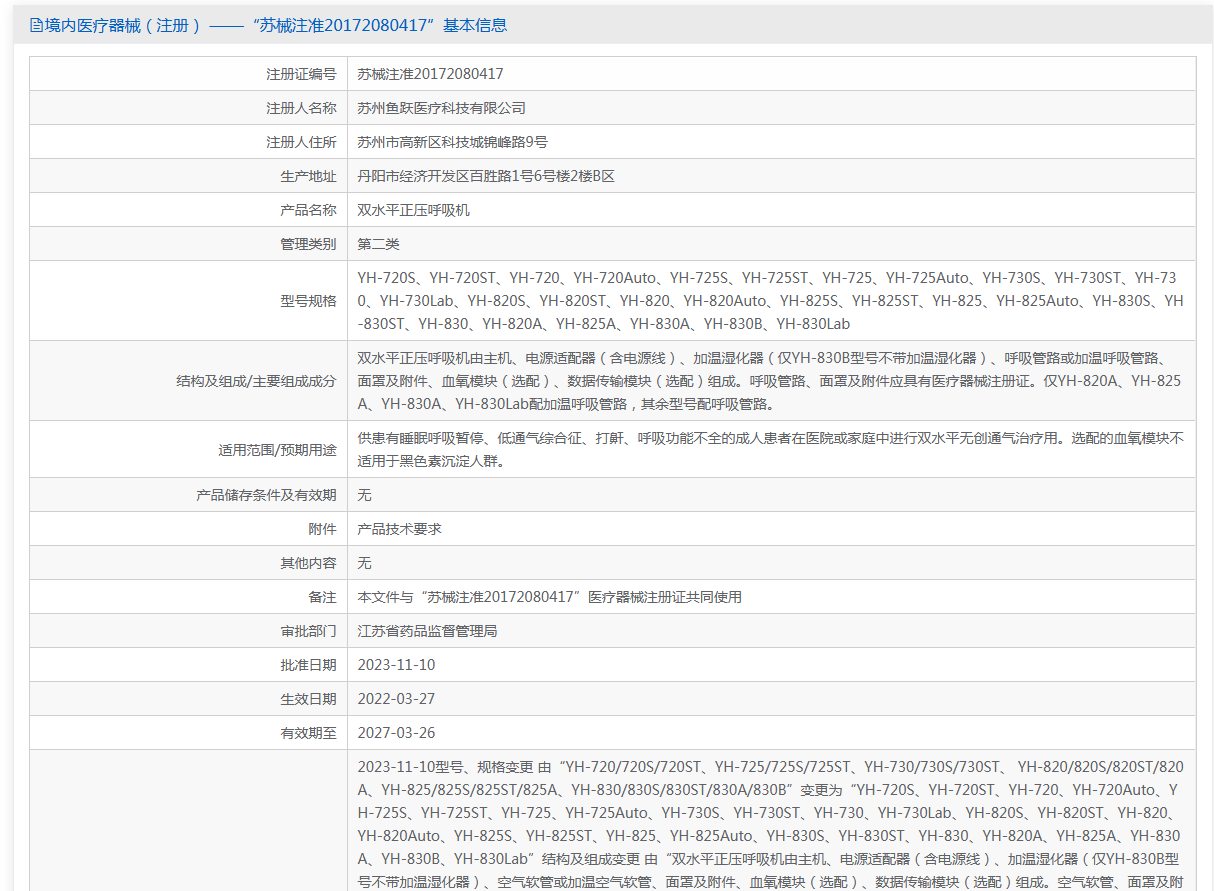This screenshot has width=1214, height=891.
Task: Click the 备注 label
Action: 322,597
